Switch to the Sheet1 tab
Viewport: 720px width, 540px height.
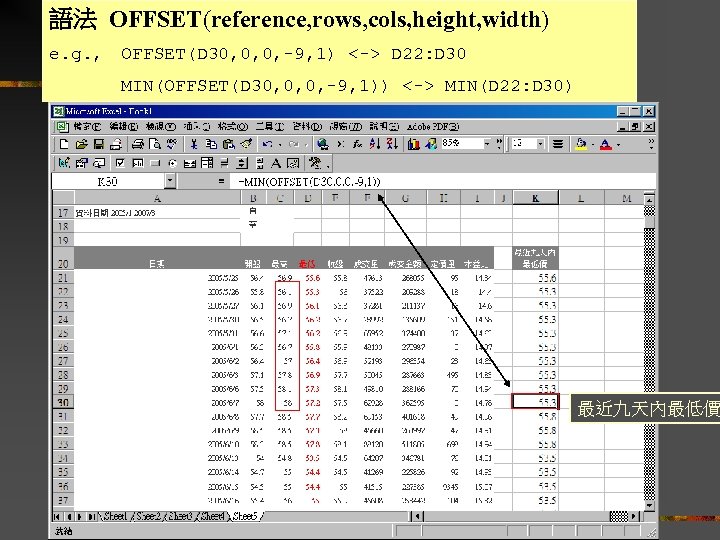click(115, 516)
